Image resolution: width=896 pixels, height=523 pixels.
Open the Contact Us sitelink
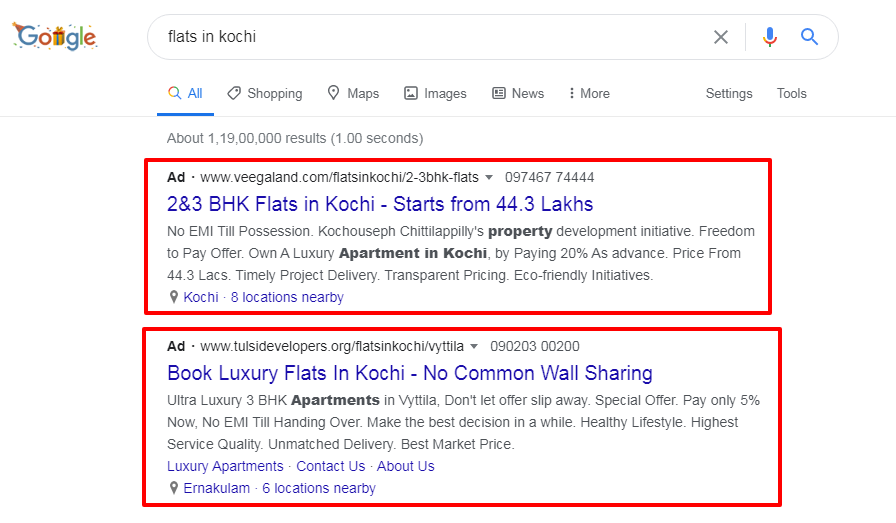pos(330,466)
